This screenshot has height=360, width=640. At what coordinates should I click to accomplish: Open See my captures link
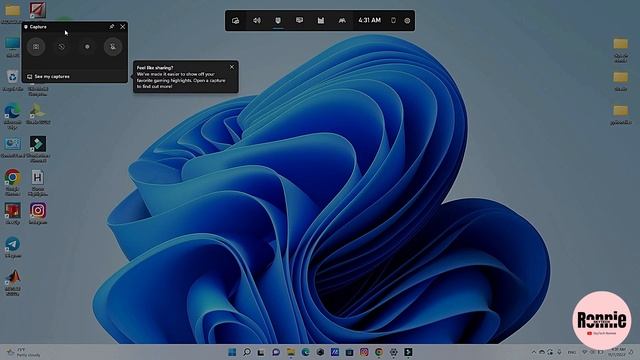click(48, 76)
